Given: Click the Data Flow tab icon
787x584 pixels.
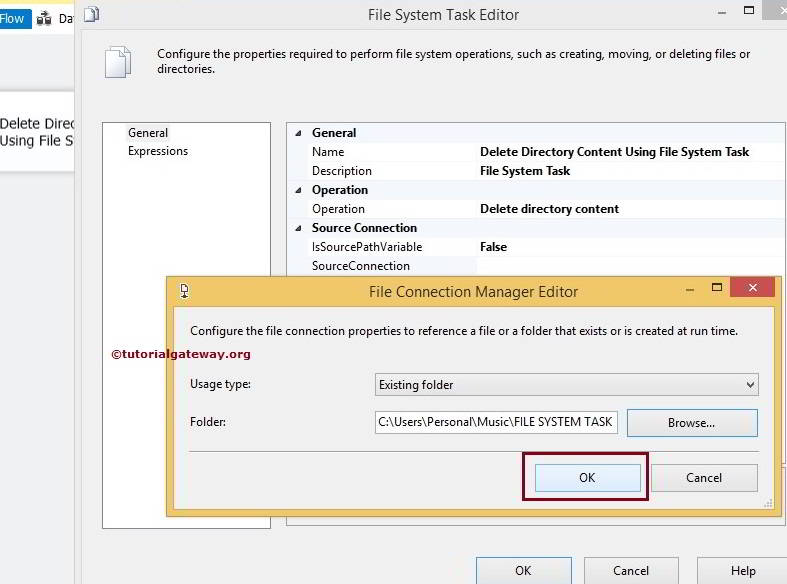Looking at the screenshot, I should (44, 18).
